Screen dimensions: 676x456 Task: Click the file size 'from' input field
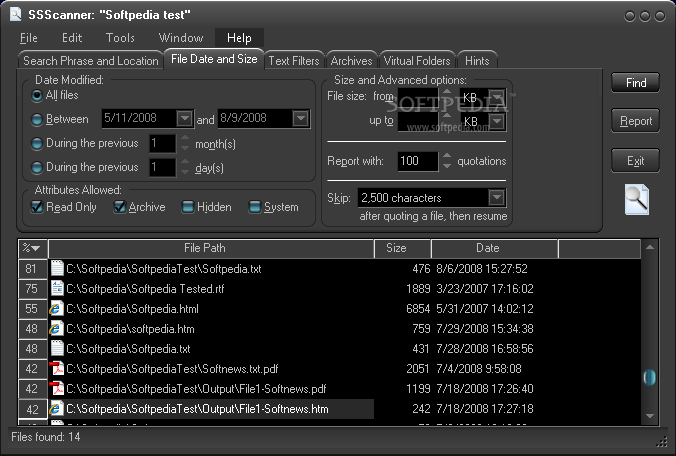418,97
